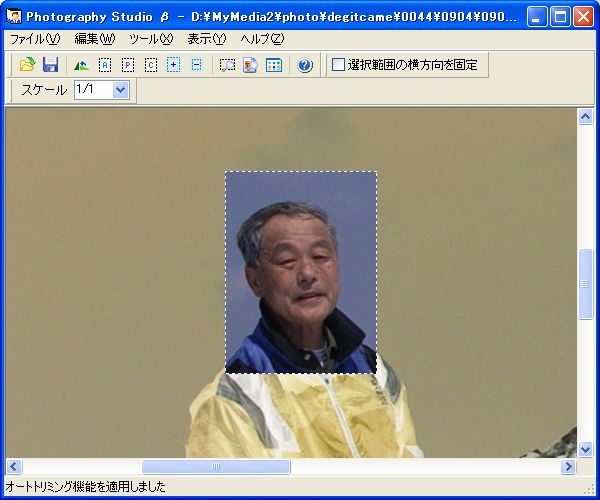This screenshot has width=600, height=500.
Task: Click the green mountain icon in toolbar
Action: (81, 65)
